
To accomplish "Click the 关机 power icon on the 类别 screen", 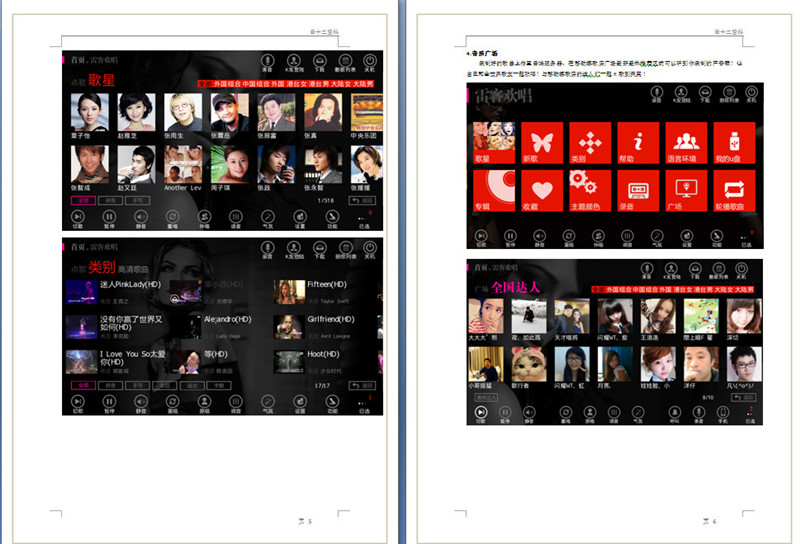I will [369, 250].
